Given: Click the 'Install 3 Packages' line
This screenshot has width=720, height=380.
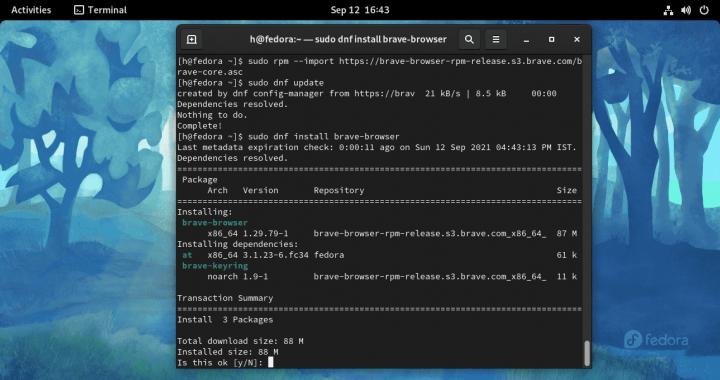Looking at the screenshot, I should (x=225, y=319).
